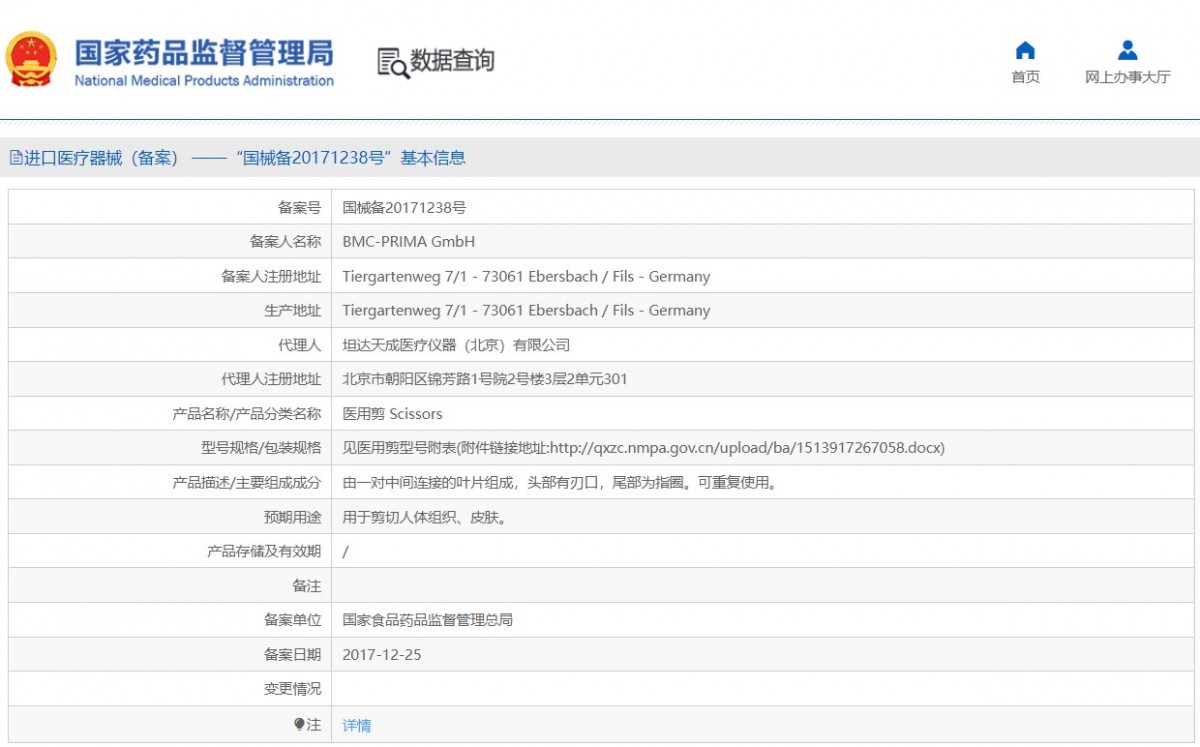
Task: Click the 国家药品监督管理局 title
Action: click(x=204, y=52)
